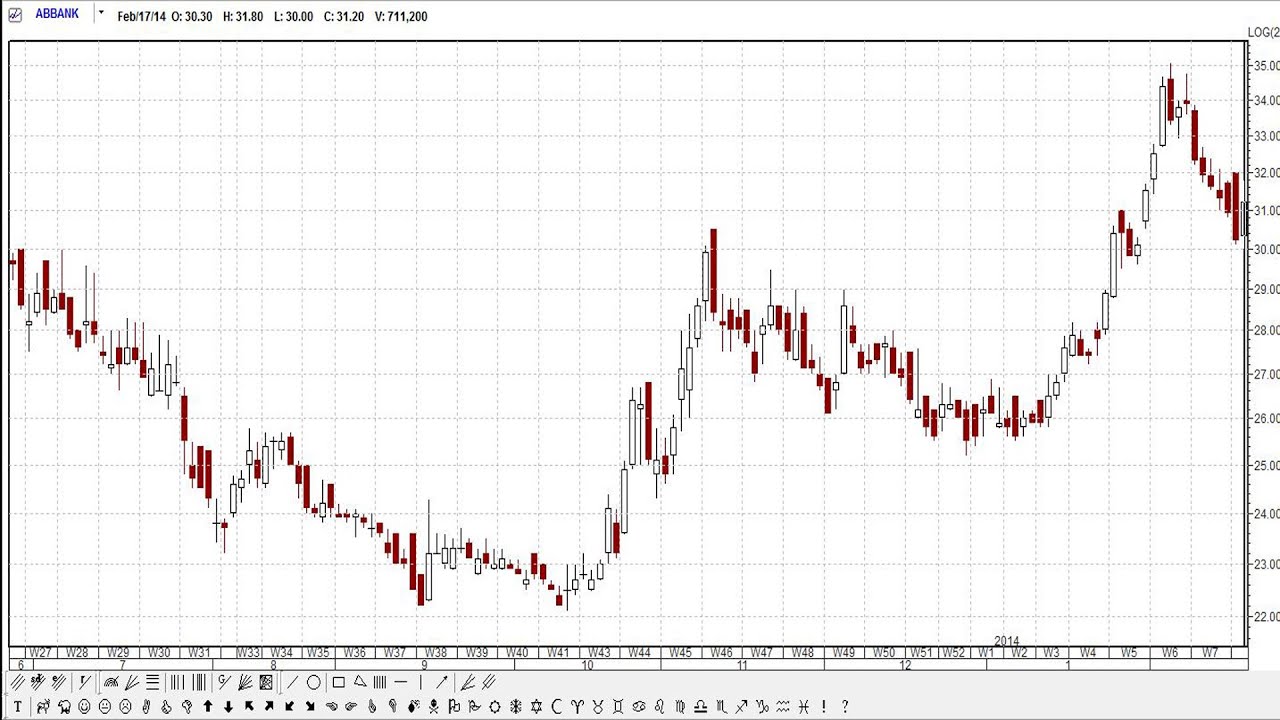Click the low value 'L: 30.00'

tap(293, 16)
